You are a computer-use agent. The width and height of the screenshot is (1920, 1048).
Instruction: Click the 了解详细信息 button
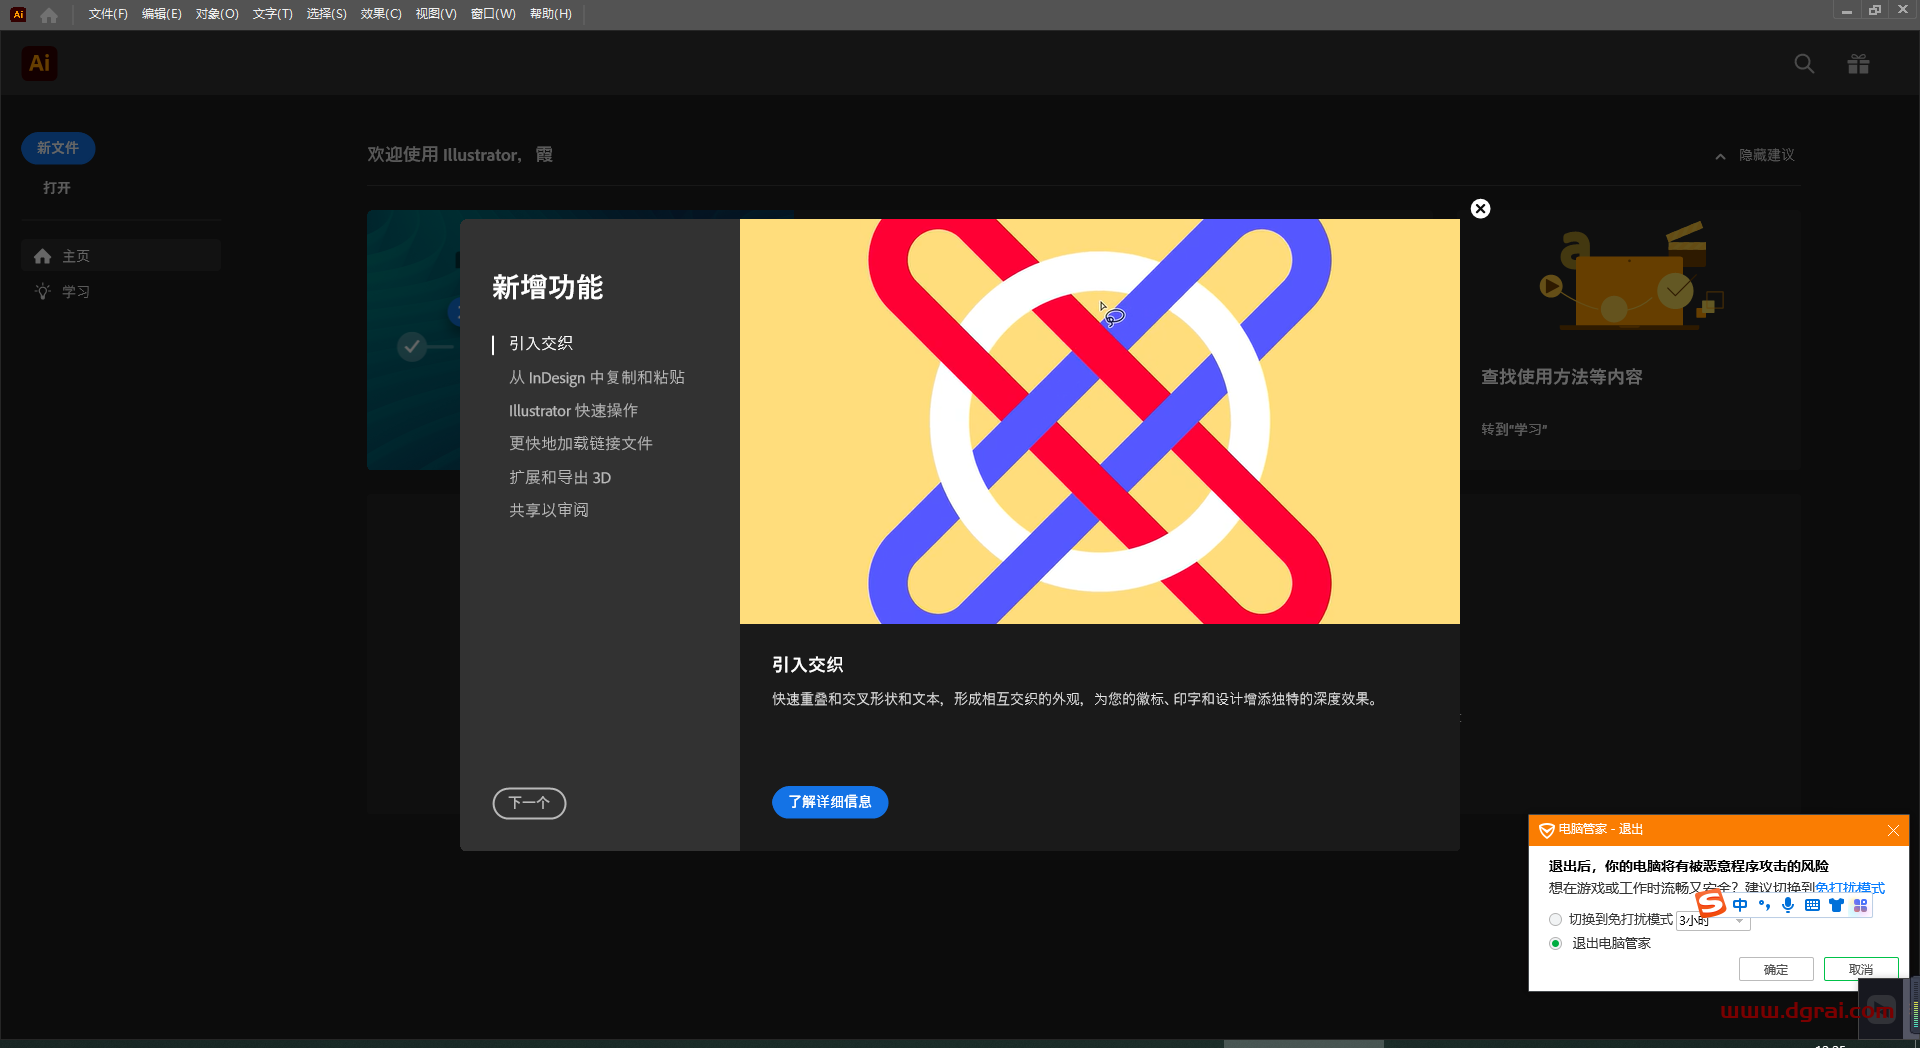coord(829,802)
